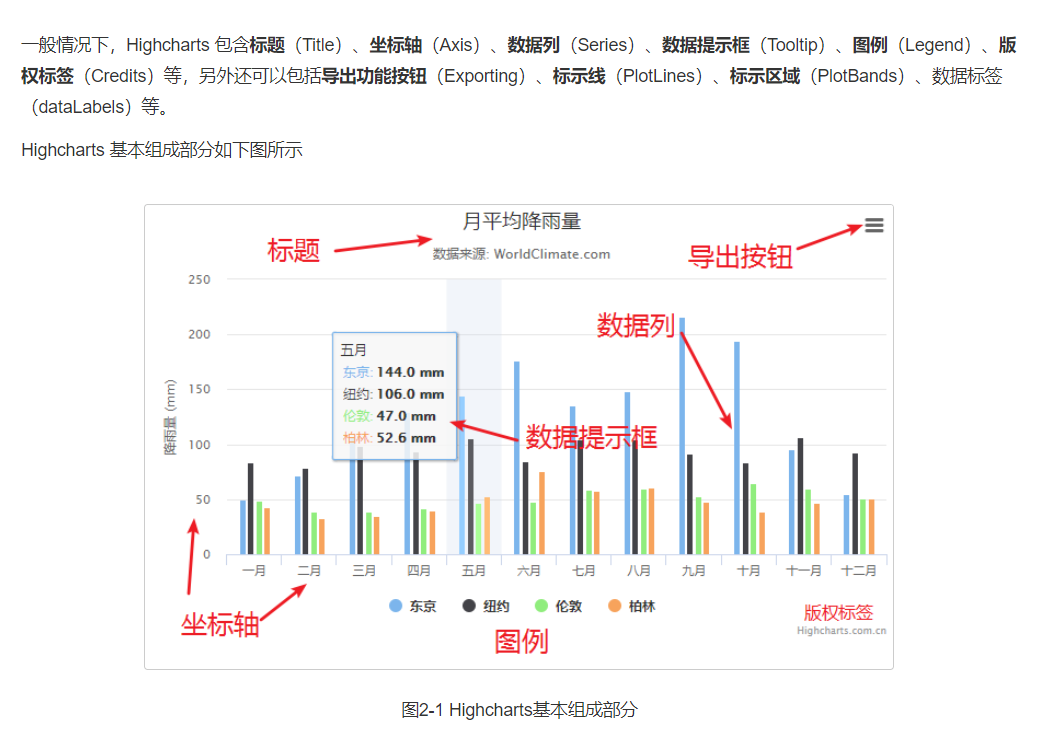The width and height of the screenshot is (1053, 736).
Task: Click the dark 纽约 bar in 十一月
Action: pos(800,496)
